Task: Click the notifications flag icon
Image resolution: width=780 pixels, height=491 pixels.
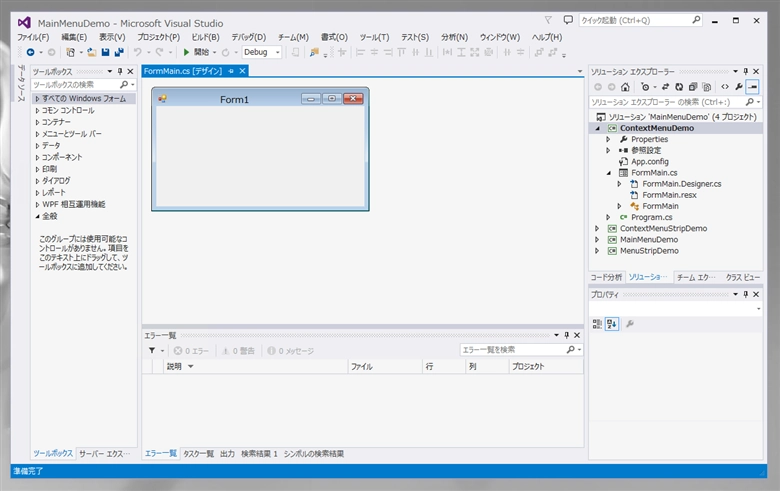Action: click(x=548, y=20)
